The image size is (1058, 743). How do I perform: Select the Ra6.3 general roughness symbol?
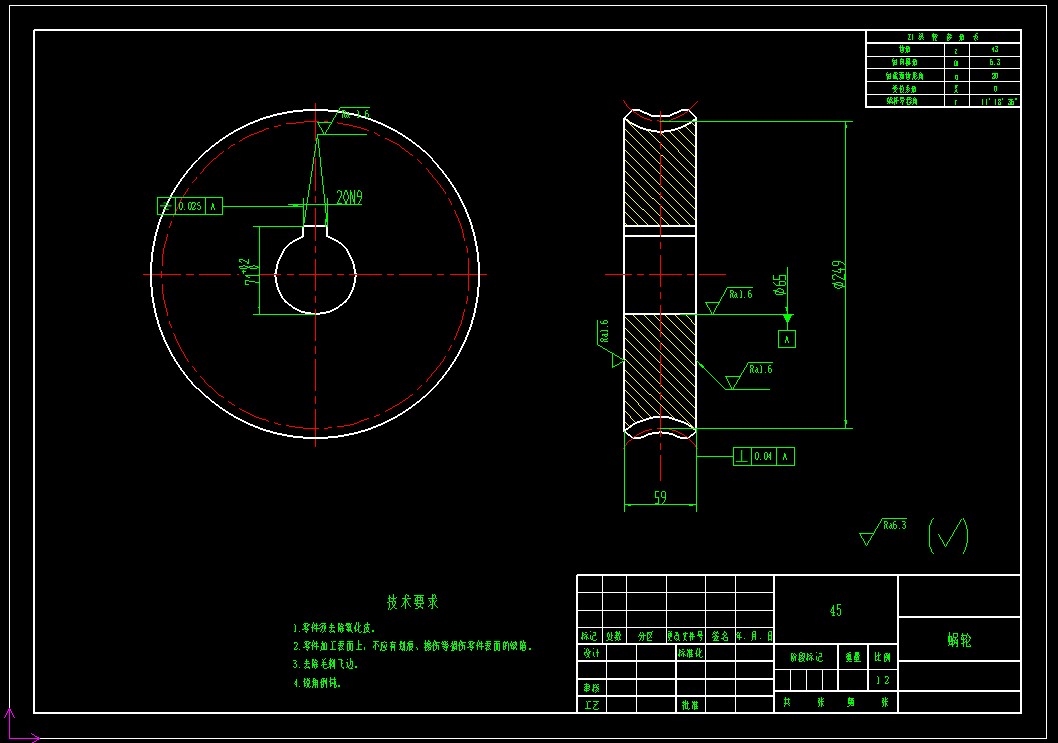point(883,532)
